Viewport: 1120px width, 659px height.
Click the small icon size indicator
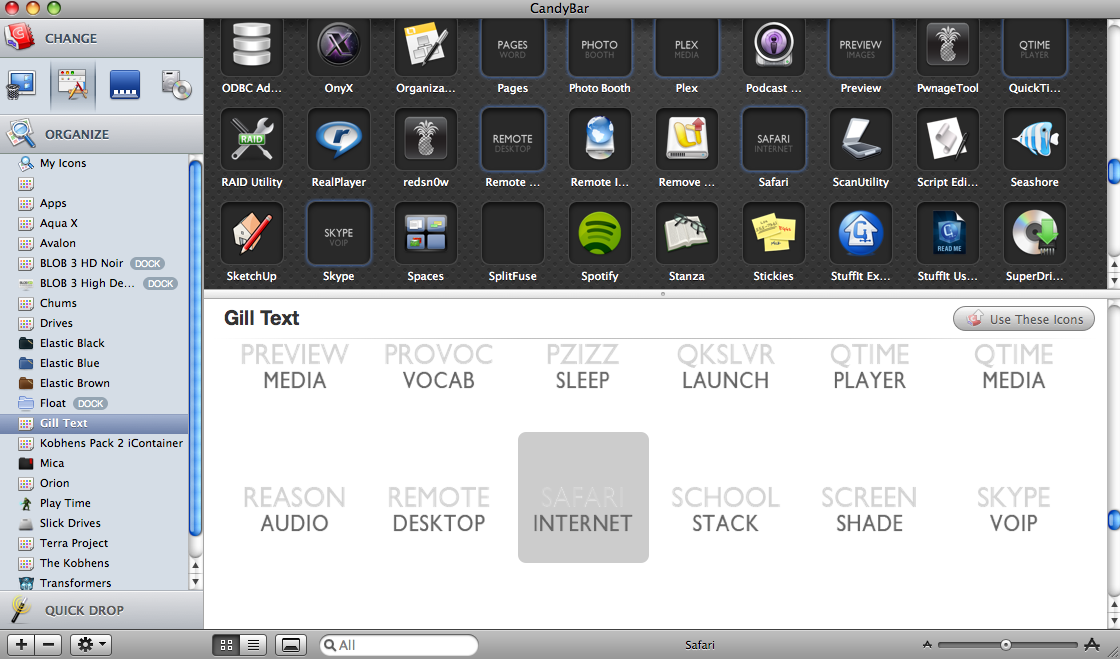[x=927, y=645]
